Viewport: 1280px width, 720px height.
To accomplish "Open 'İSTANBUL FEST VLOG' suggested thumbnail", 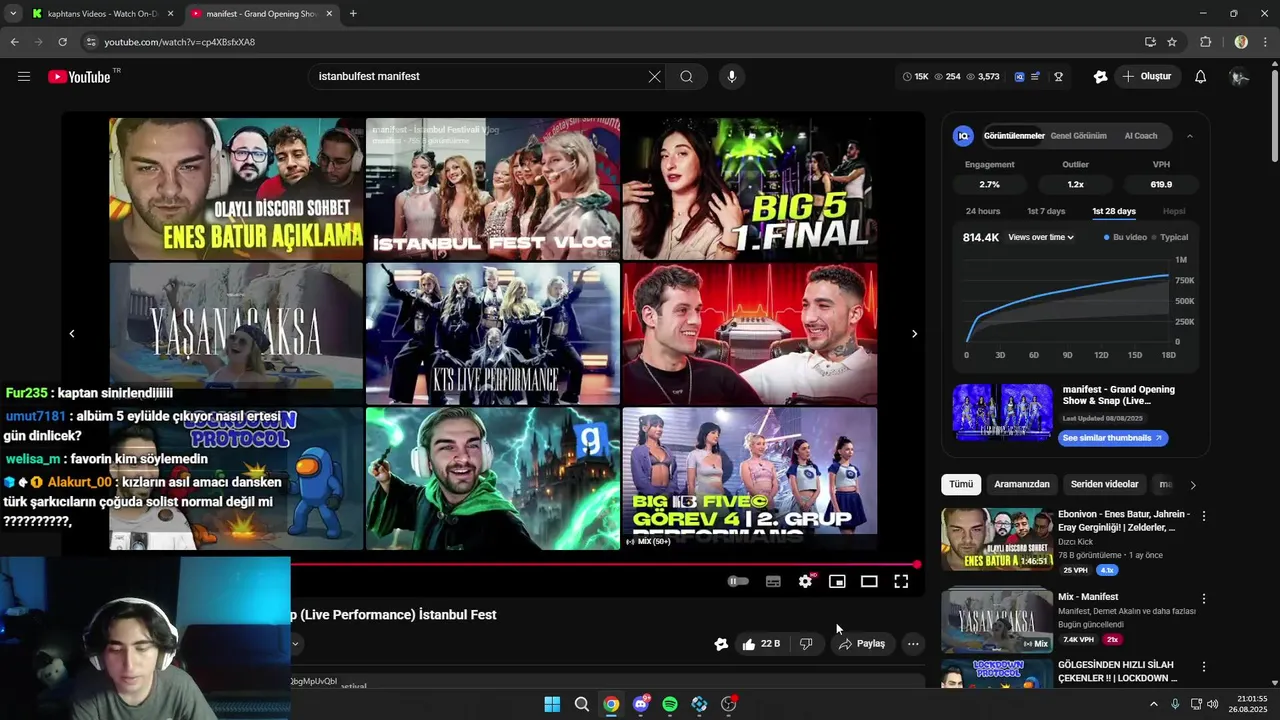I will point(493,189).
